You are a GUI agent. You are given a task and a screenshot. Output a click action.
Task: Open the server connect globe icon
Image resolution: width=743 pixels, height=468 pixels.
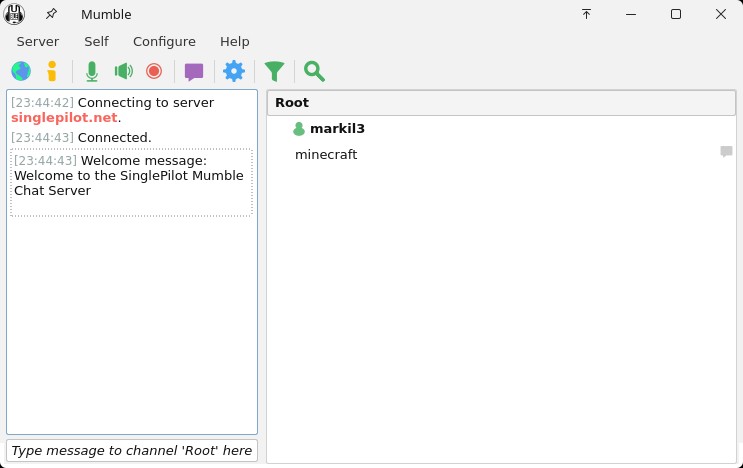click(x=21, y=71)
